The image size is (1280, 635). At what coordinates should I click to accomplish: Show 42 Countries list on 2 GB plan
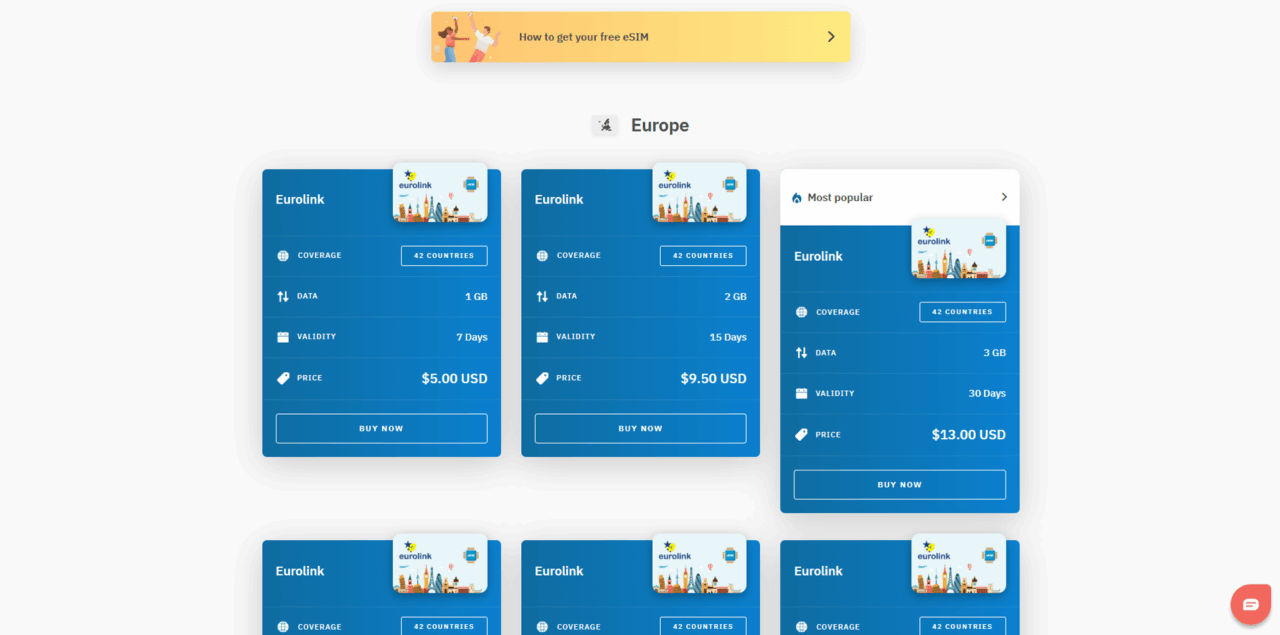(703, 256)
